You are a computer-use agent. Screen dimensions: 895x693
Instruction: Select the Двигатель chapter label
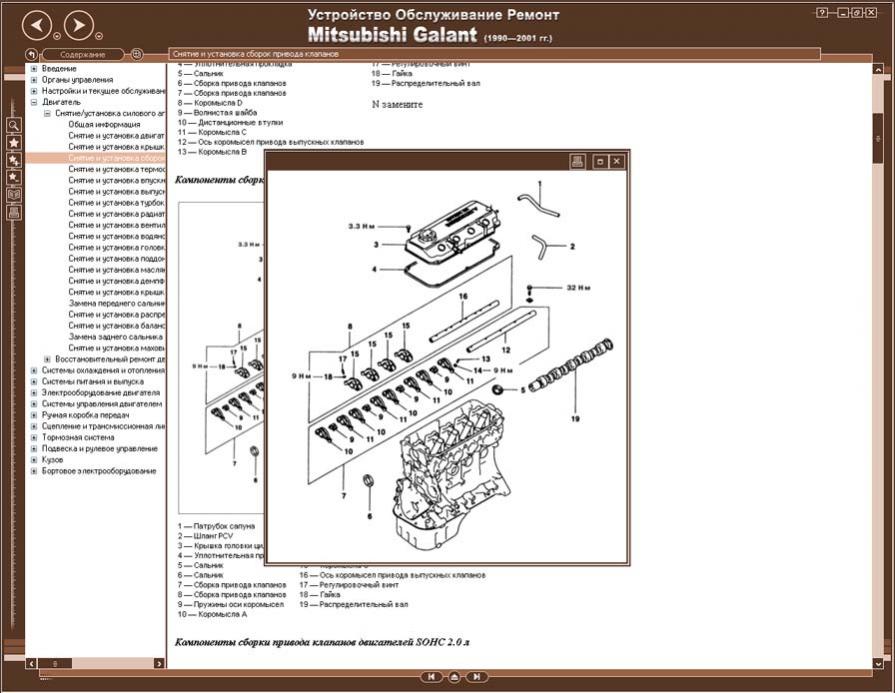point(61,102)
